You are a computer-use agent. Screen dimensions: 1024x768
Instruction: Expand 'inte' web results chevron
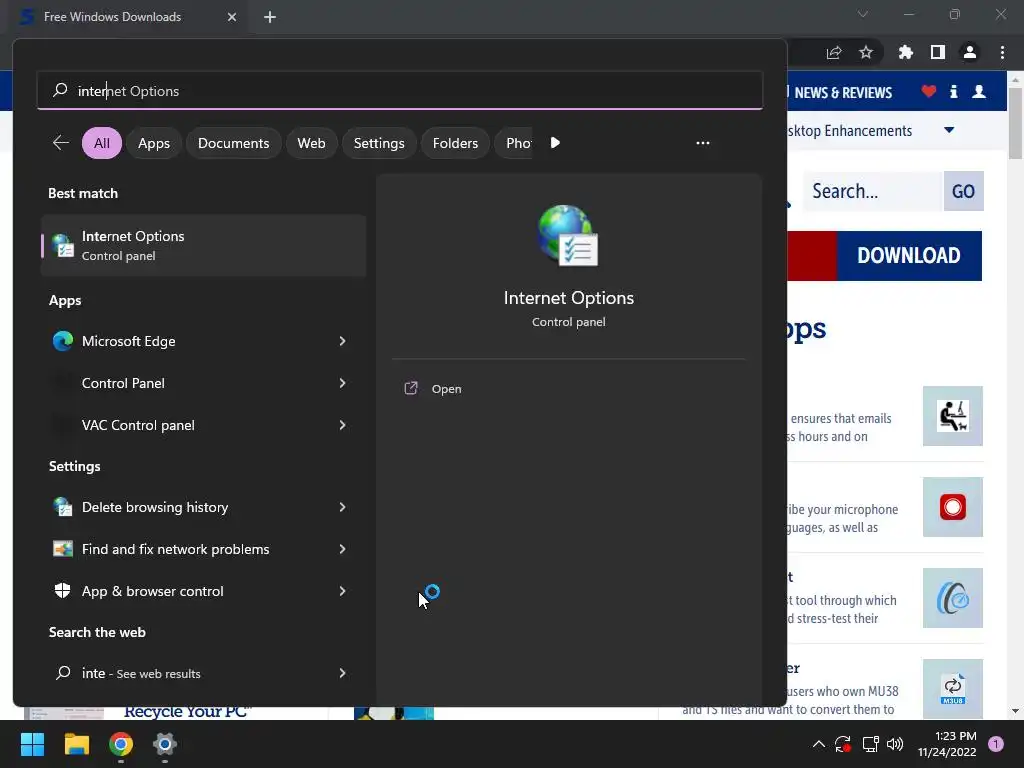coord(342,673)
